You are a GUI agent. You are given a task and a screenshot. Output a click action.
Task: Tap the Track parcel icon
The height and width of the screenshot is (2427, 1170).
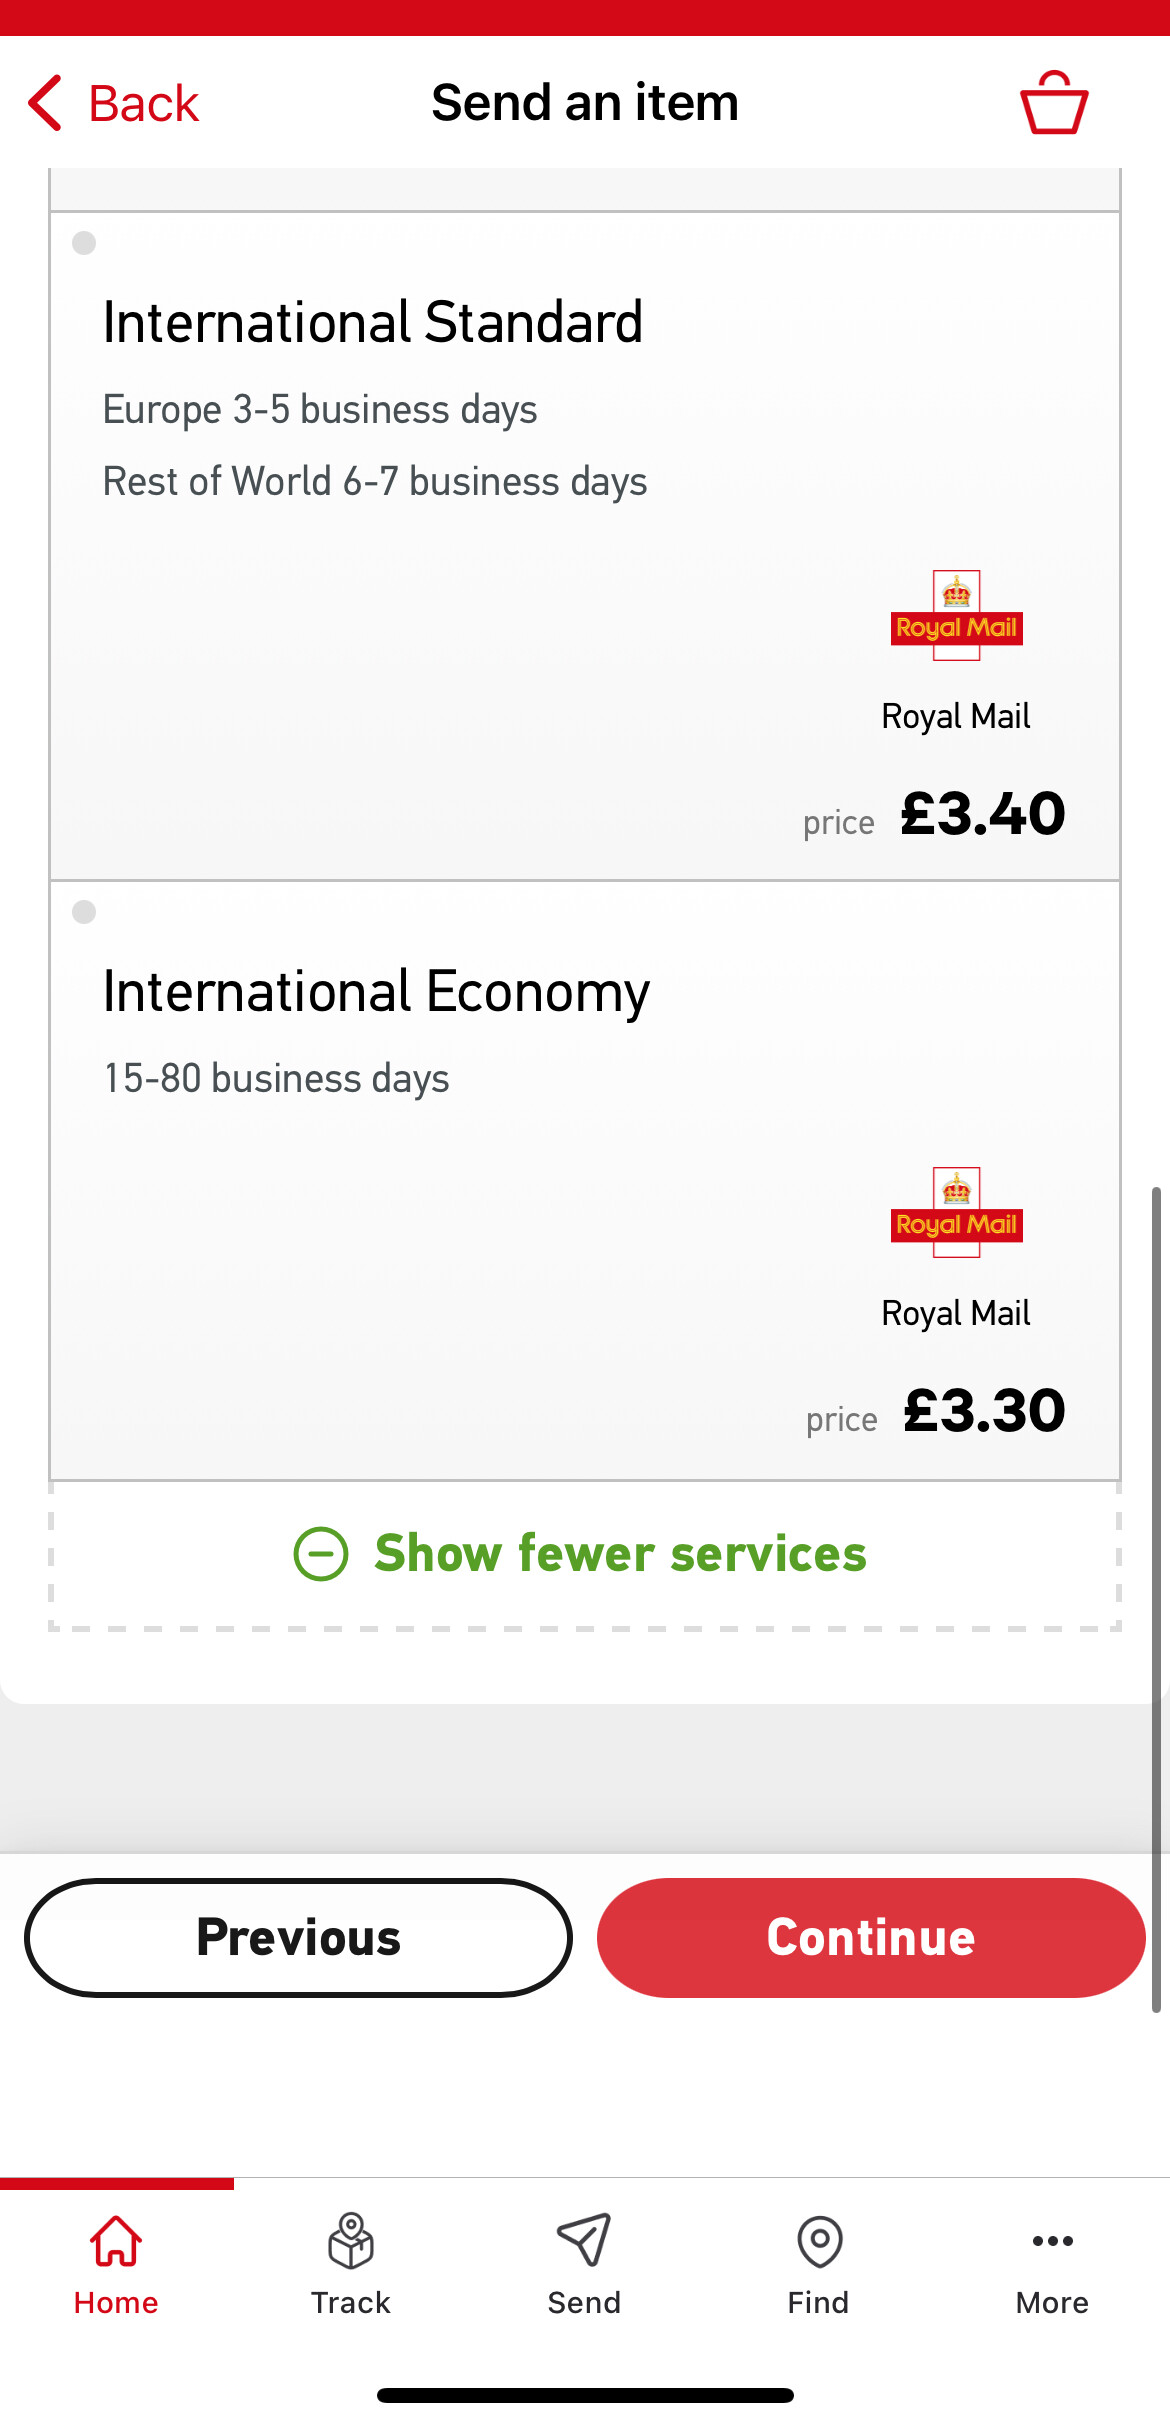350,2241
